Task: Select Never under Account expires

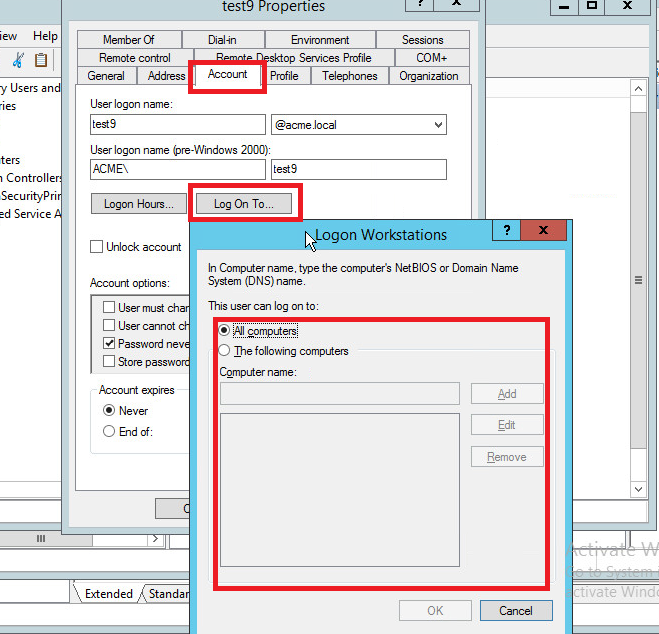Action: click(x=109, y=410)
